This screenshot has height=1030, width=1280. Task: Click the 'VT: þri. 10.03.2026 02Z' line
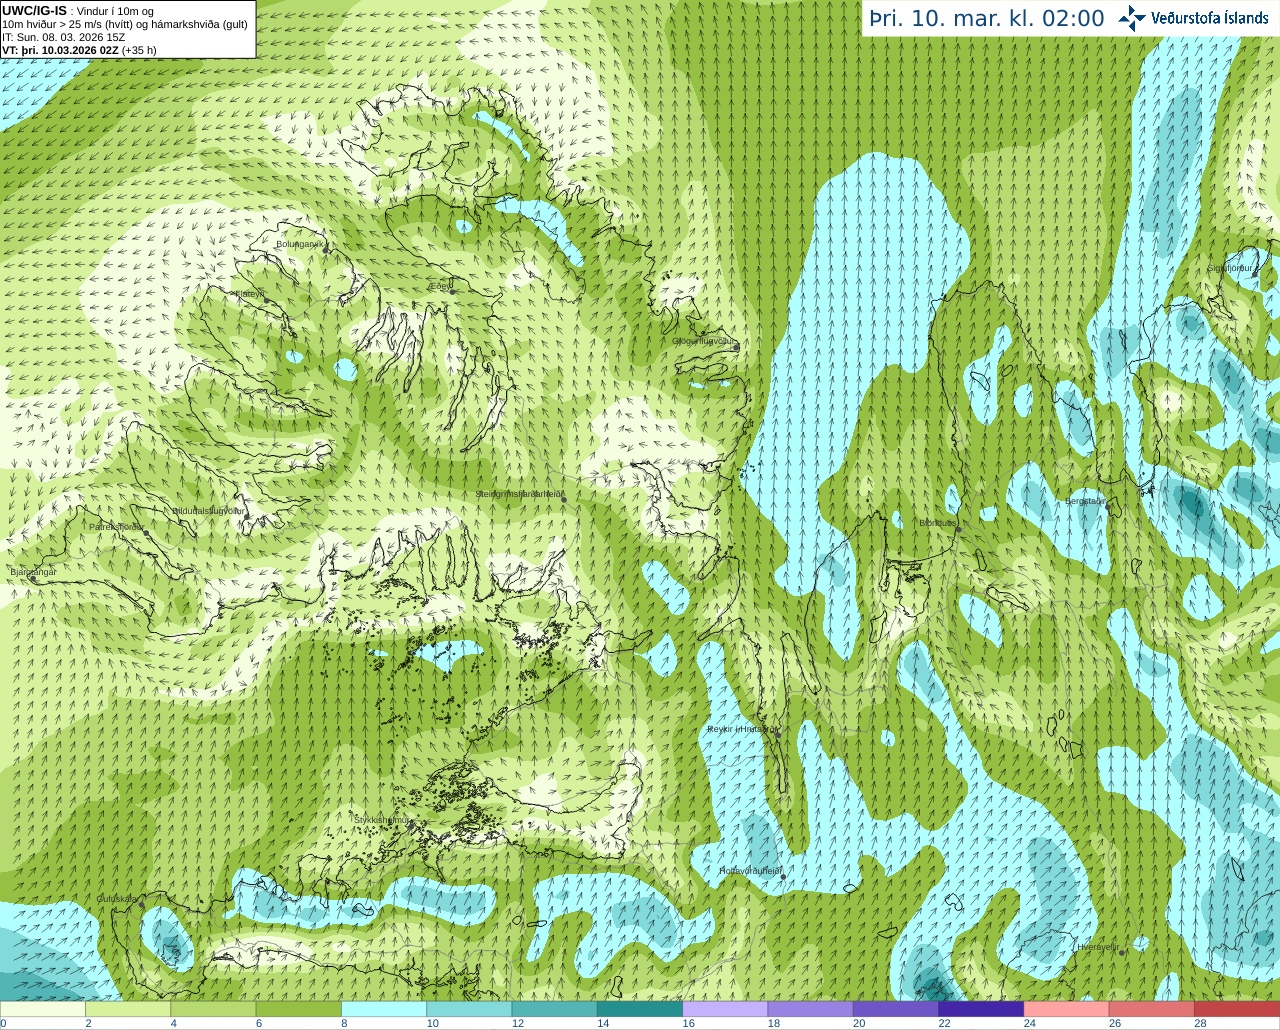pos(60,49)
